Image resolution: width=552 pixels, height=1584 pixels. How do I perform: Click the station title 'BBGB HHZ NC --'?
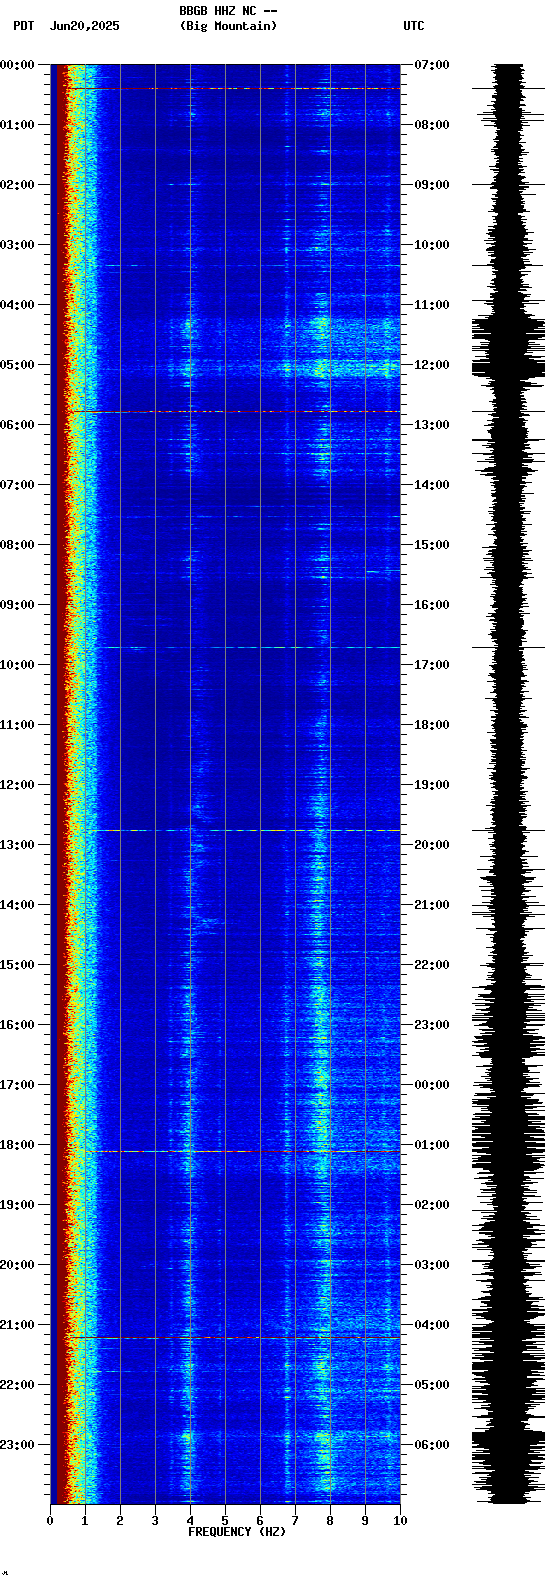coord(228,11)
